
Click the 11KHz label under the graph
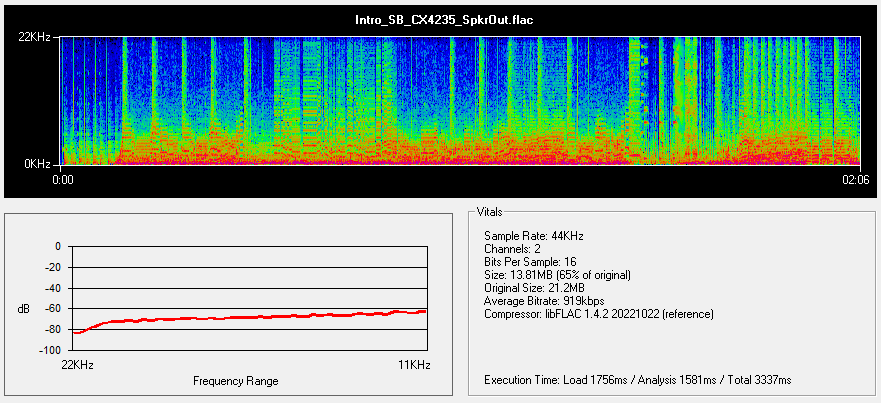pyautogui.click(x=414, y=366)
